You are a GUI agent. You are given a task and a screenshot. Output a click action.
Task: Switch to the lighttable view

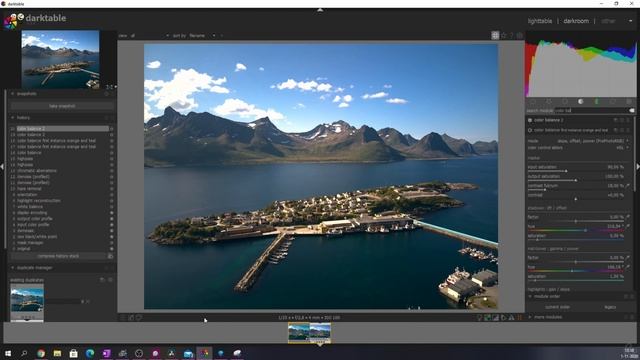pyautogui.click(x=540, y=21)
